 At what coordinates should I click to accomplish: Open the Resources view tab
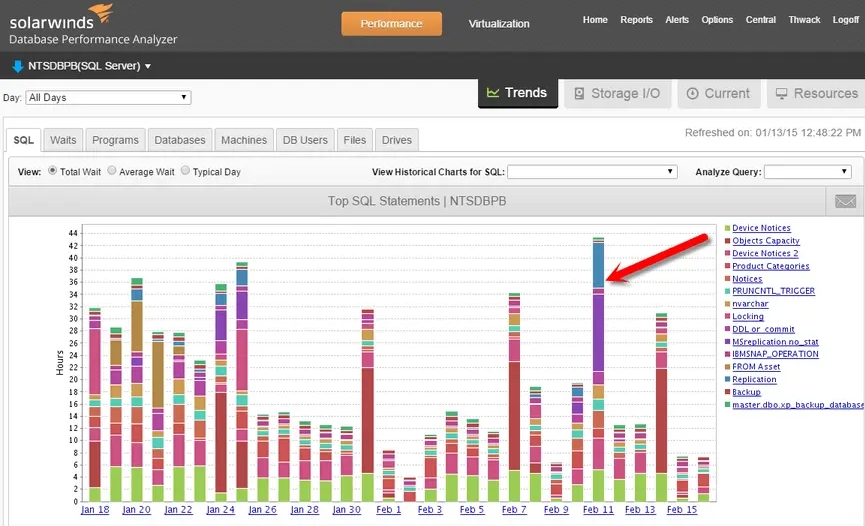pyautogui.click(x=816, y=93)
